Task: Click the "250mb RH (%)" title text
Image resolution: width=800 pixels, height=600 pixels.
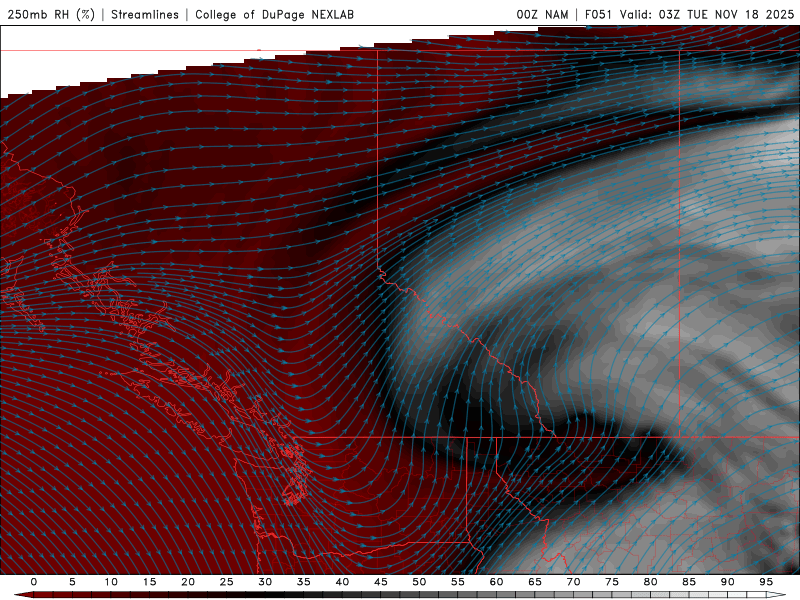Action: pyautogui.click(x=51, y=15)
